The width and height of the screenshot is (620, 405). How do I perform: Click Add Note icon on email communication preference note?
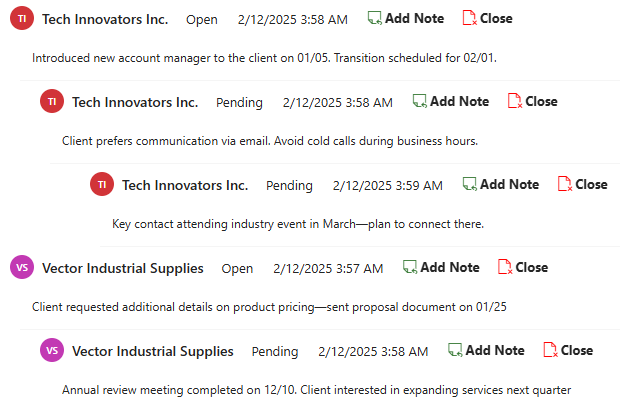[420, 101]
